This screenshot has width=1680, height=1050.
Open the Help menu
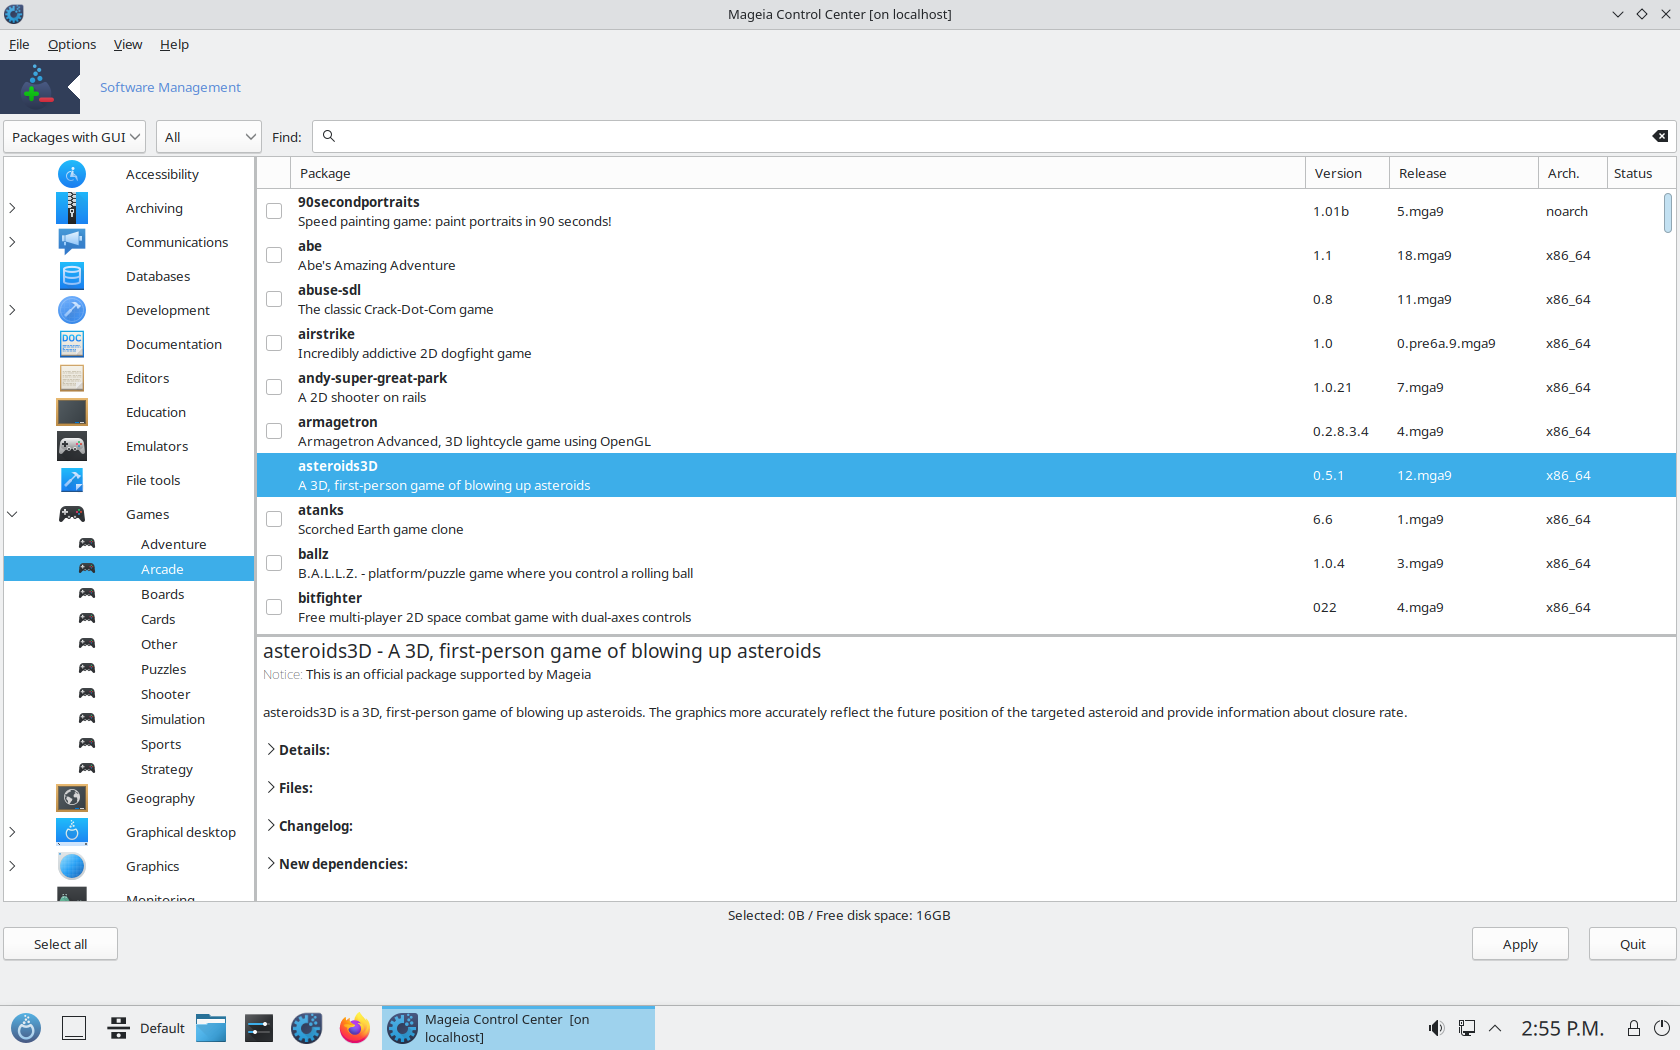point(174,44)
